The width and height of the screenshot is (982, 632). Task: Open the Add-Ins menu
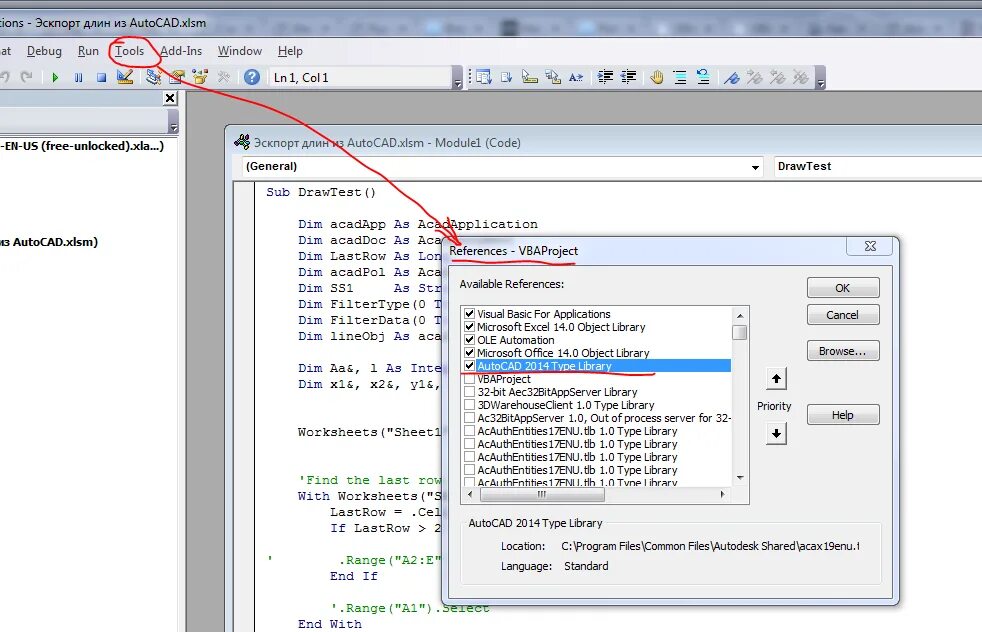tap(180, 50)
